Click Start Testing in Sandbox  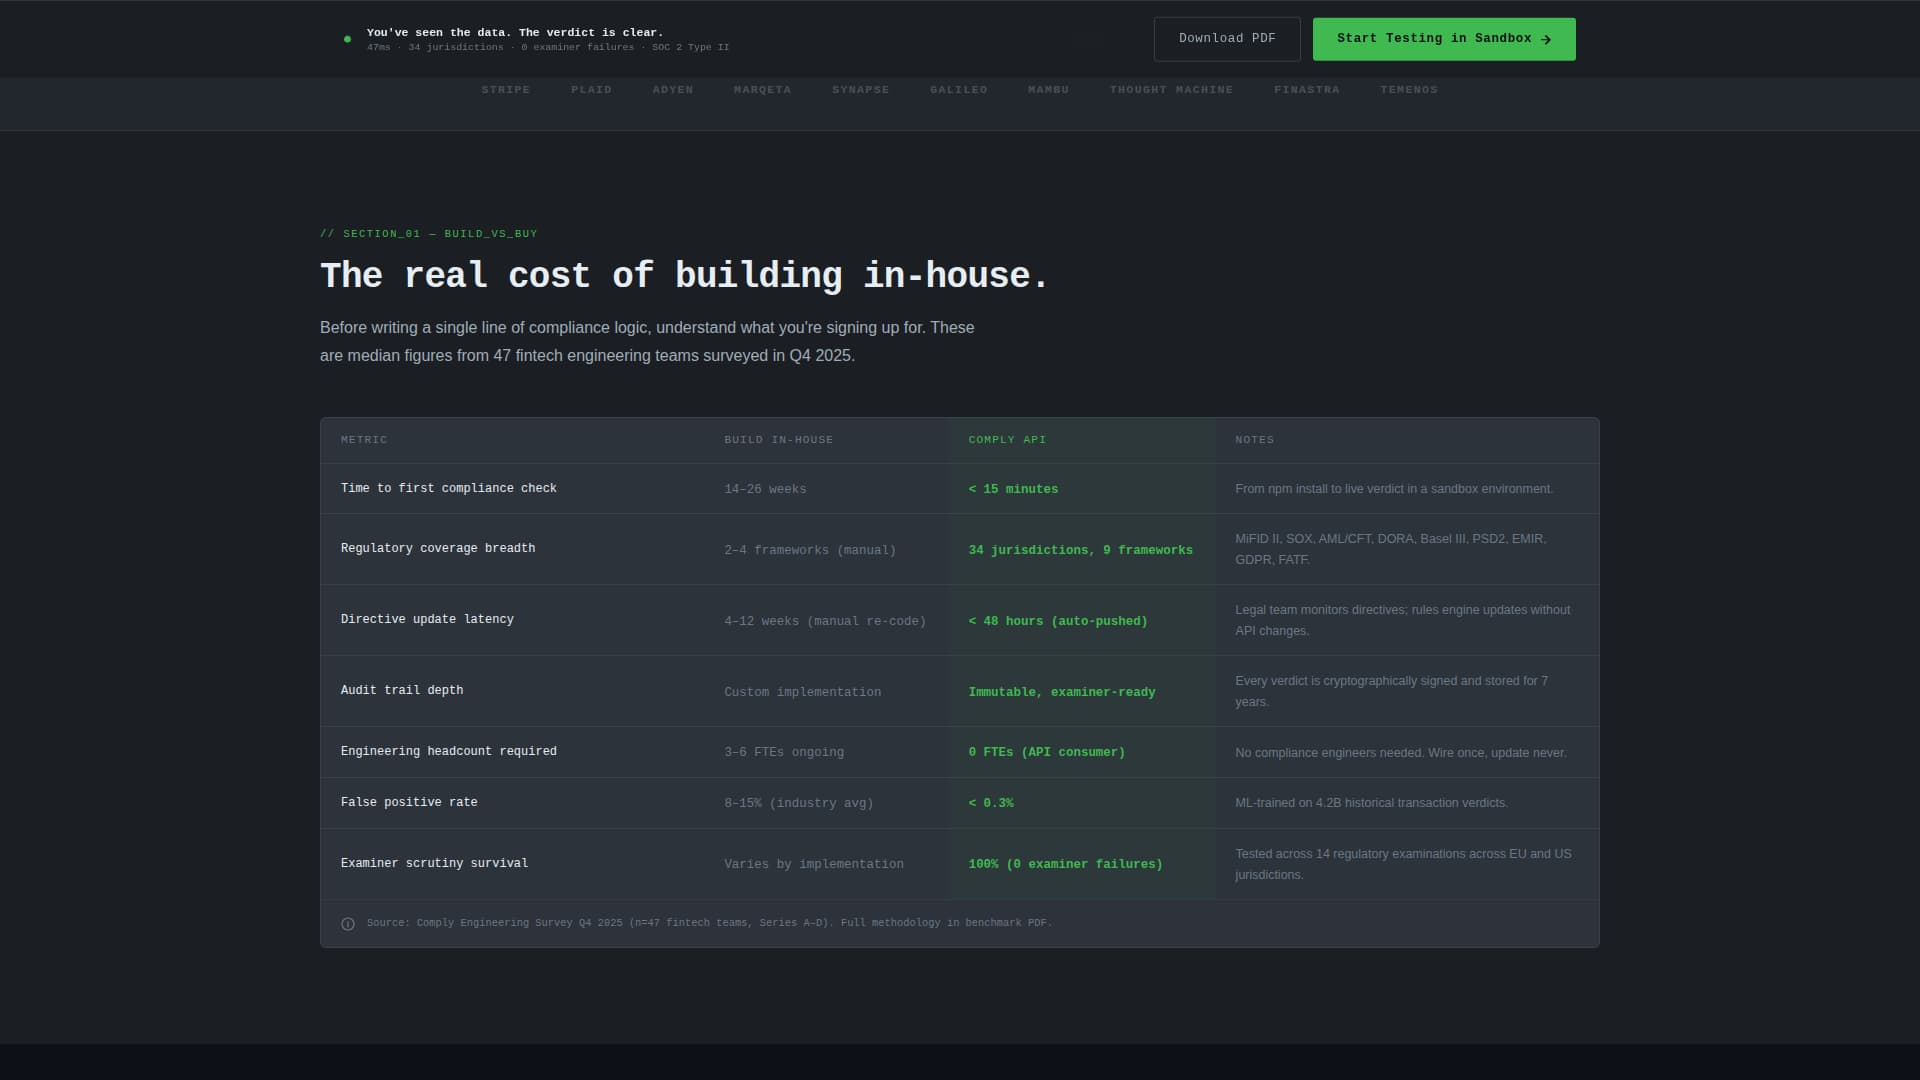point(1444,38)
